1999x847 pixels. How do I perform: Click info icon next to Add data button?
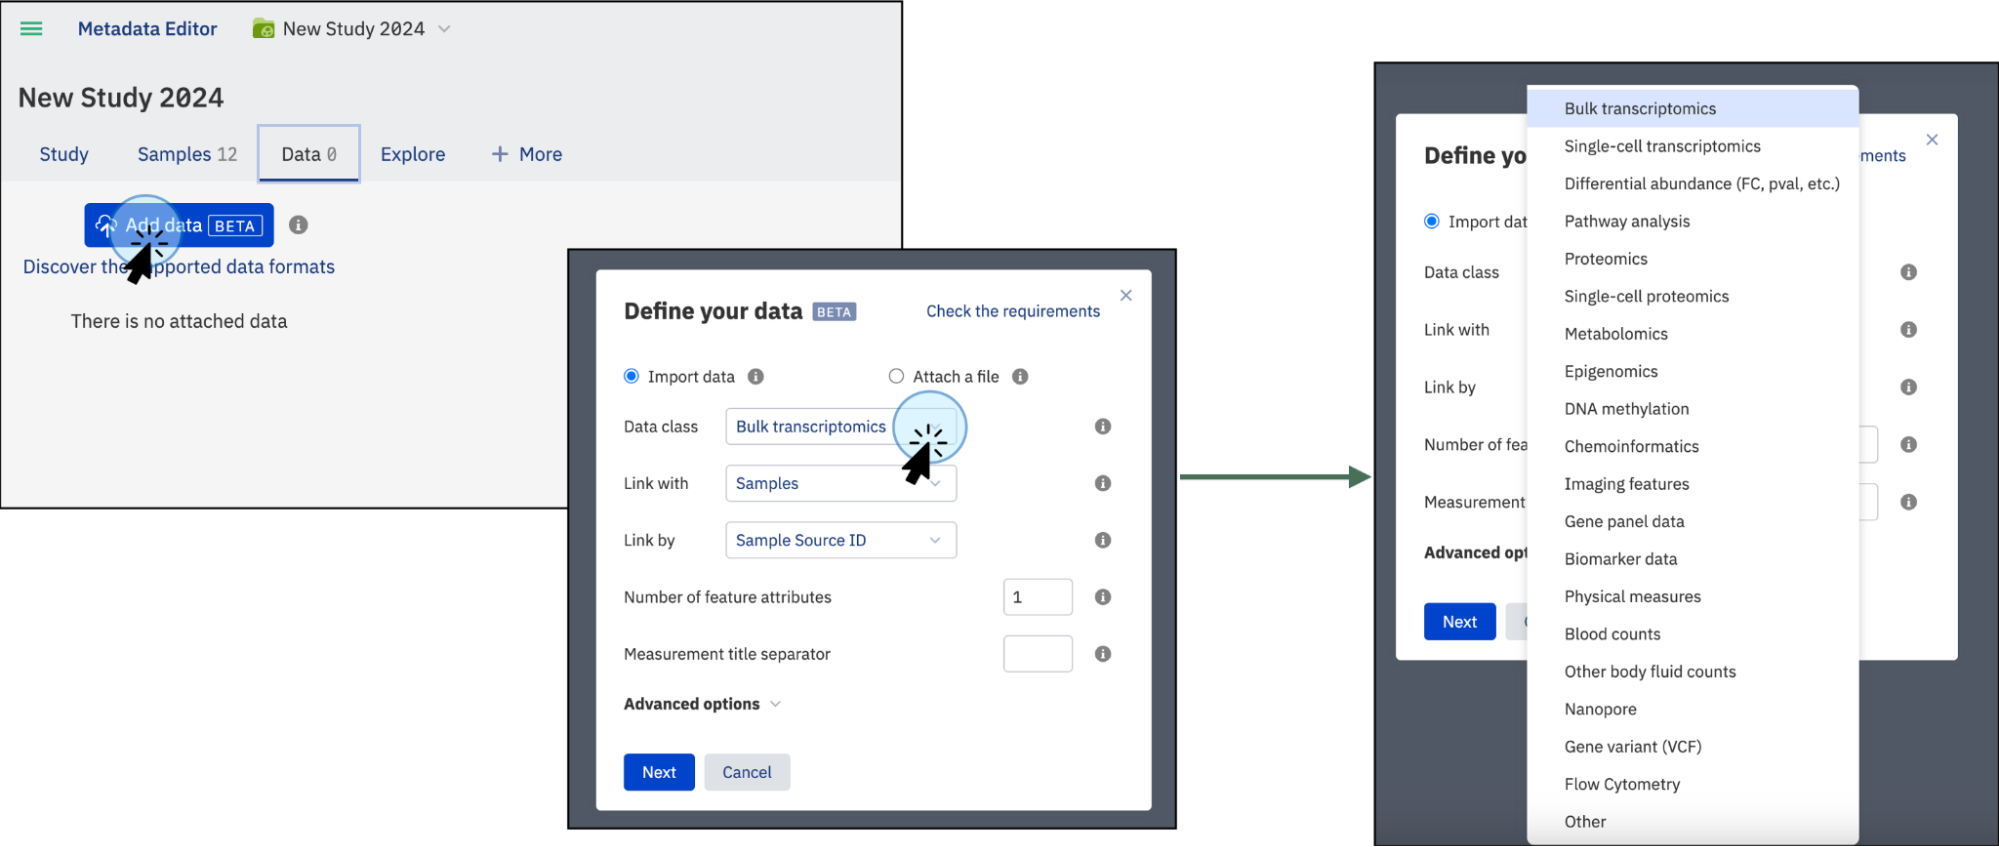point(298,225)
